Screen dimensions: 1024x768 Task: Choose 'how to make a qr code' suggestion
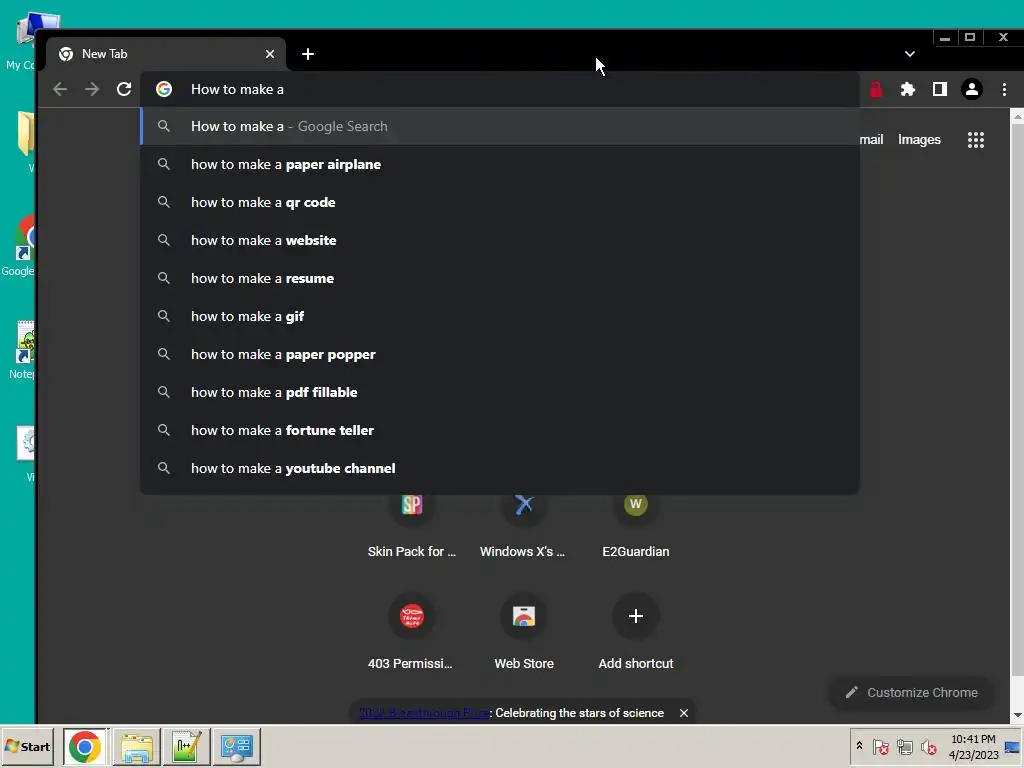tap(500, 202)
